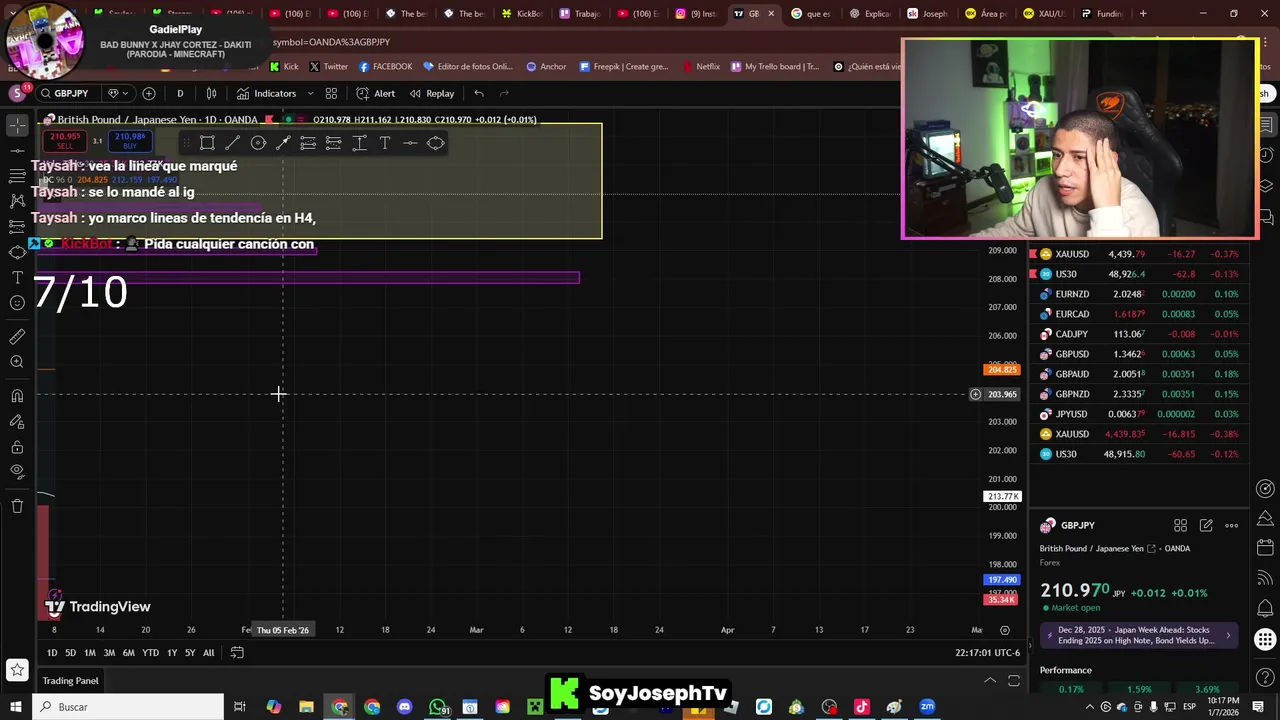Toggle the magnet mode icon
Viewport: 1280px width, 720px height.
[17, 396]
